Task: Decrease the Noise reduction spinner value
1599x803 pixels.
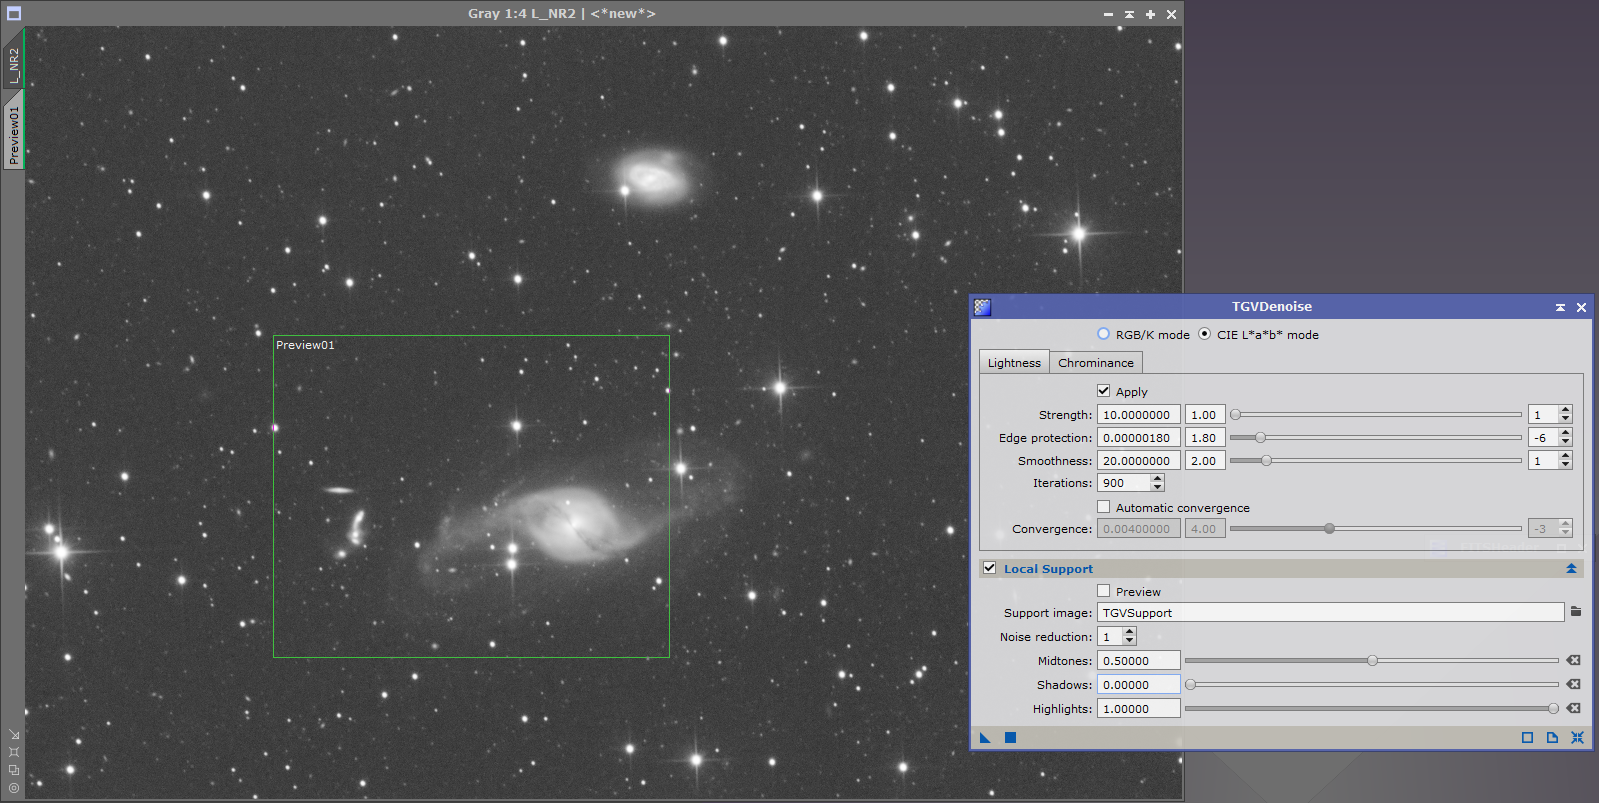Action: 1130,641
